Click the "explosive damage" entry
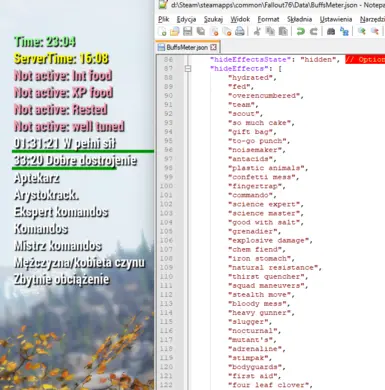Screen dimensions: 385x390 [x=268, y=240]
